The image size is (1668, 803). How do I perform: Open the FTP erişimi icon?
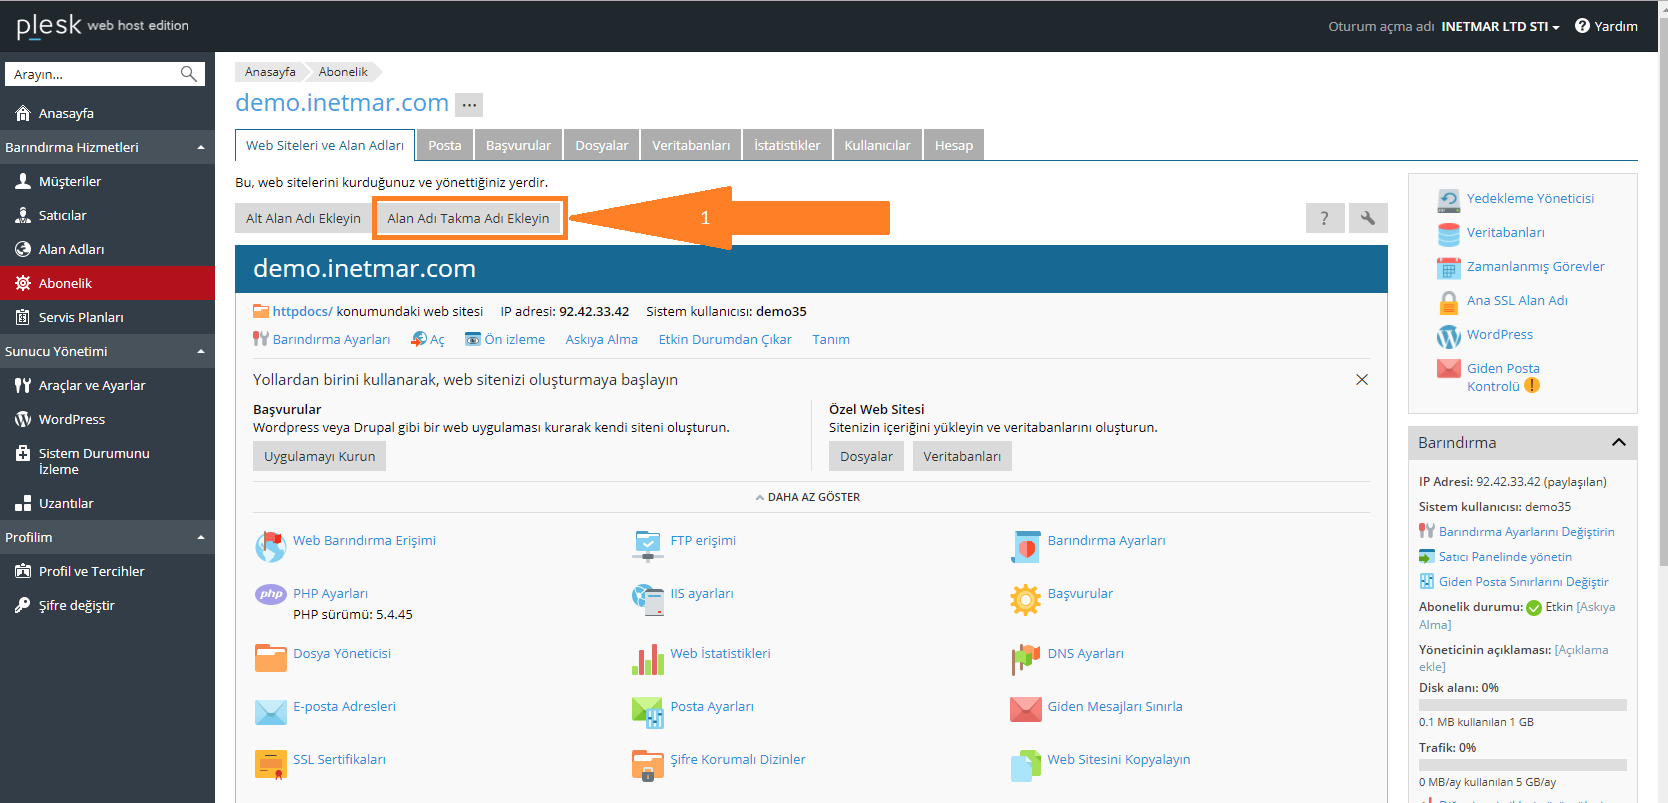click(x=648, y=546)
